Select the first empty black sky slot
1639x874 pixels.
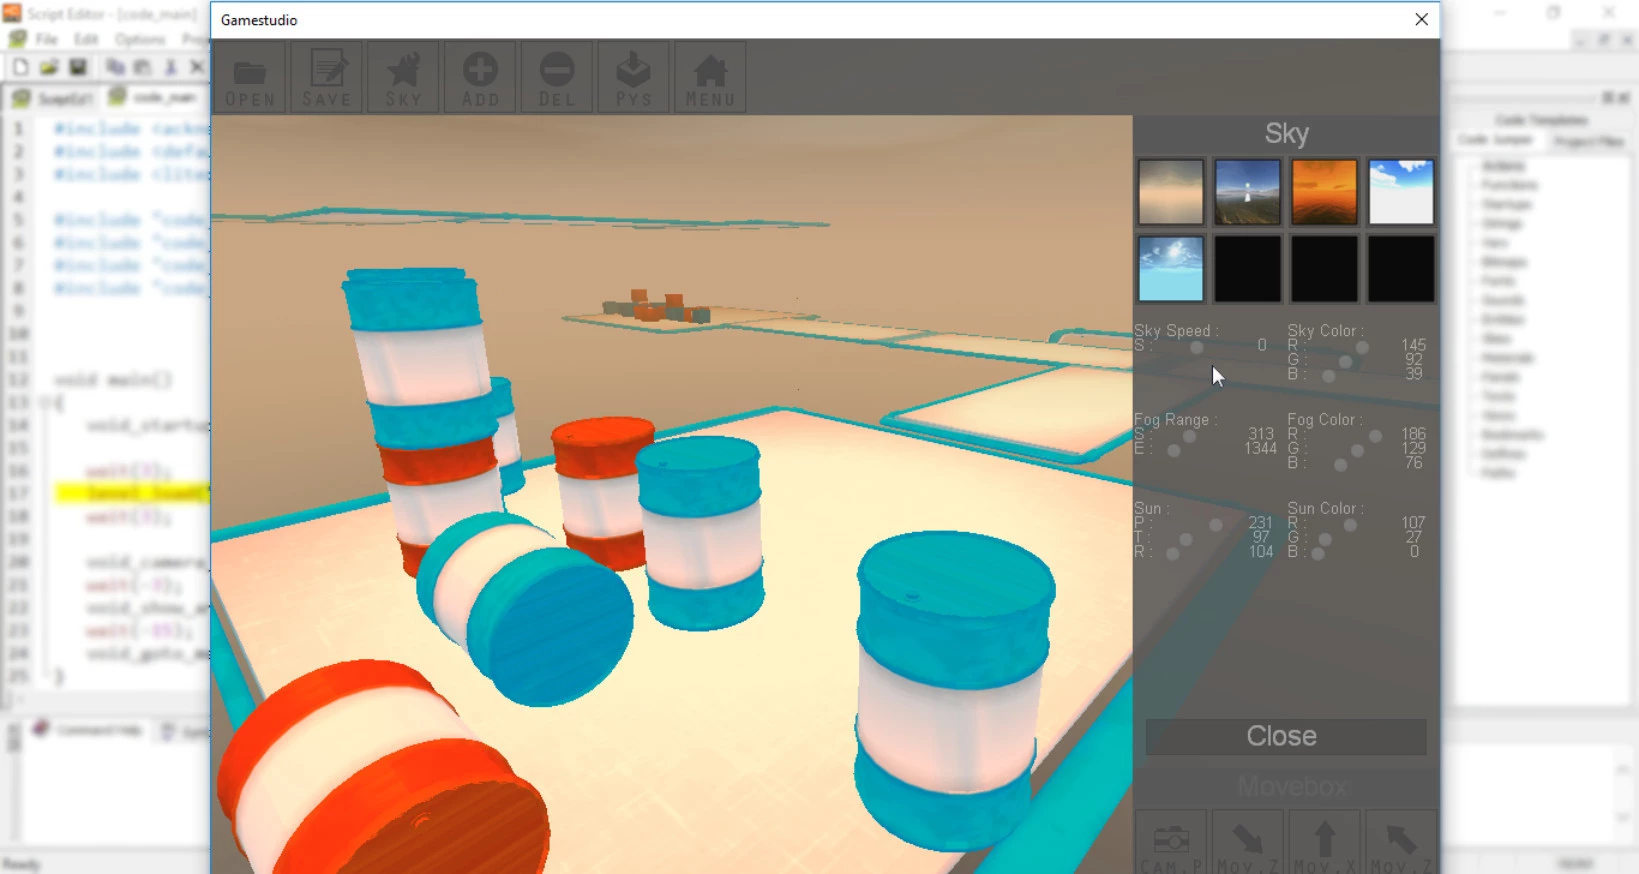point(1247,269)
